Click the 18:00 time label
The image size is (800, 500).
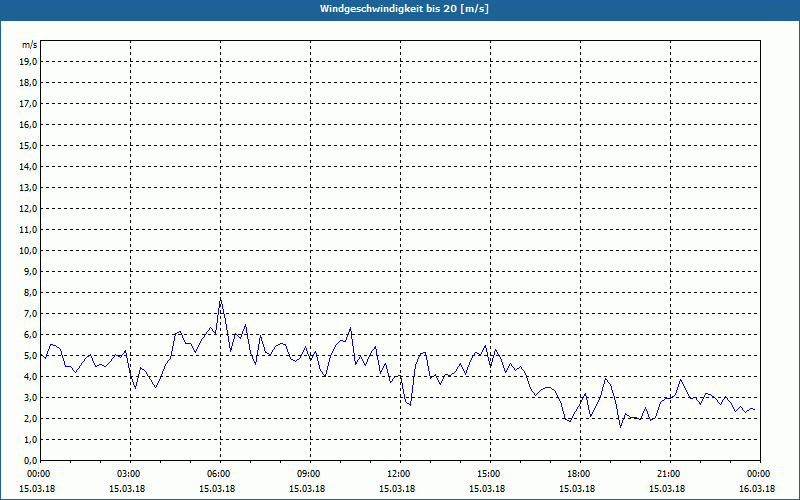tap(580, 474)
